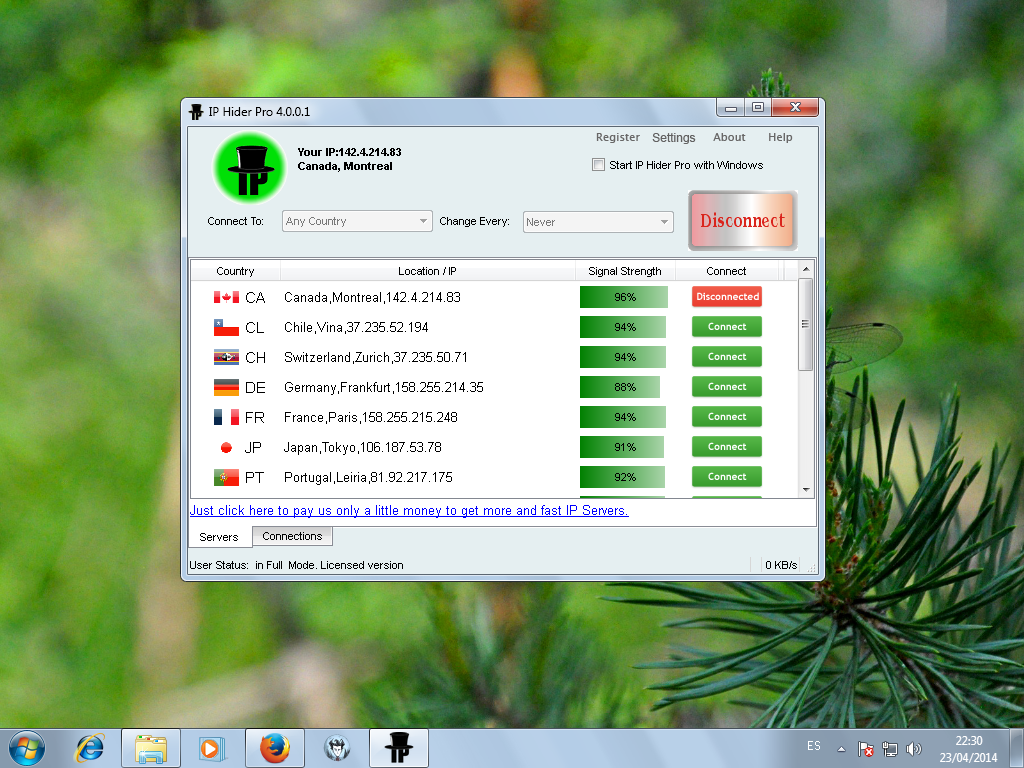This screenshot has width=1024, height=768.
Task: Click the server list scrollbar thumb
Action: (x=805, y=325)
